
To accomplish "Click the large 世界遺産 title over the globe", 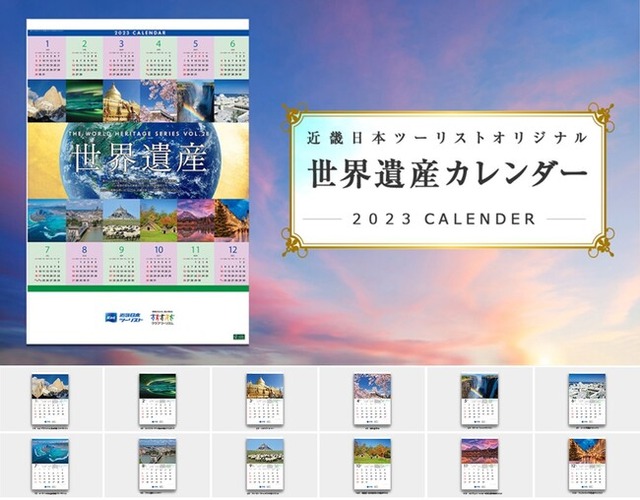I will 140,158.
